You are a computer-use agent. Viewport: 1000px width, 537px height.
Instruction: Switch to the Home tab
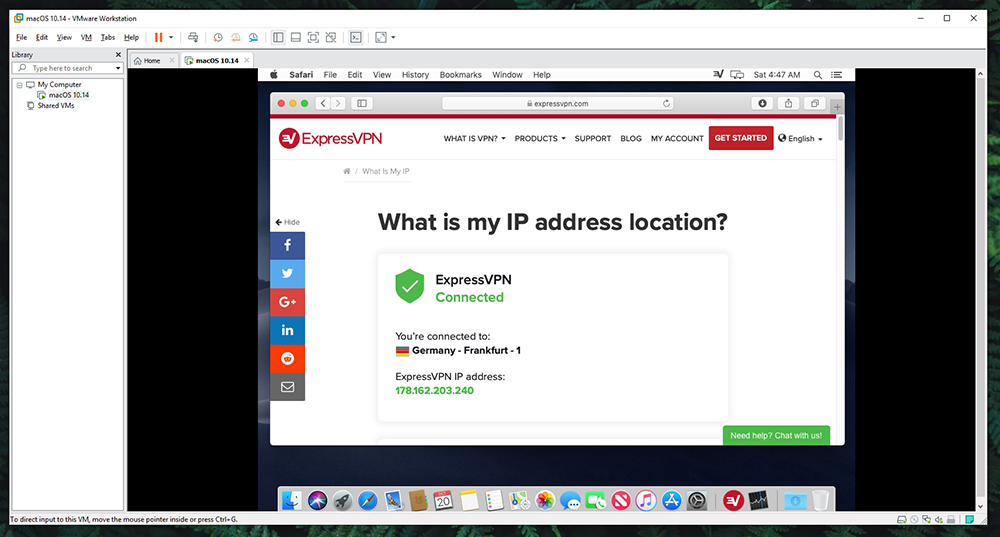pyautogui.click(x=152, y=61)
